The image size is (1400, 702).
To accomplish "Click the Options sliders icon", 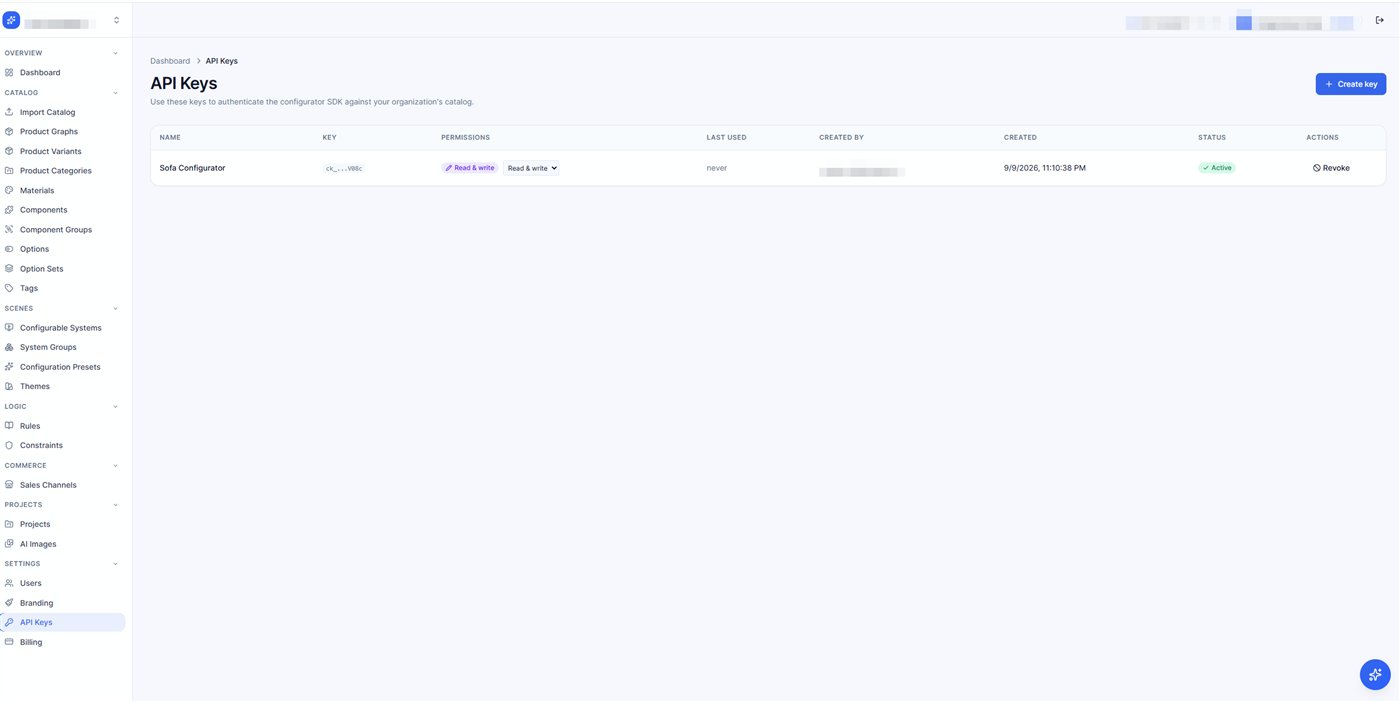I will 9,249.
